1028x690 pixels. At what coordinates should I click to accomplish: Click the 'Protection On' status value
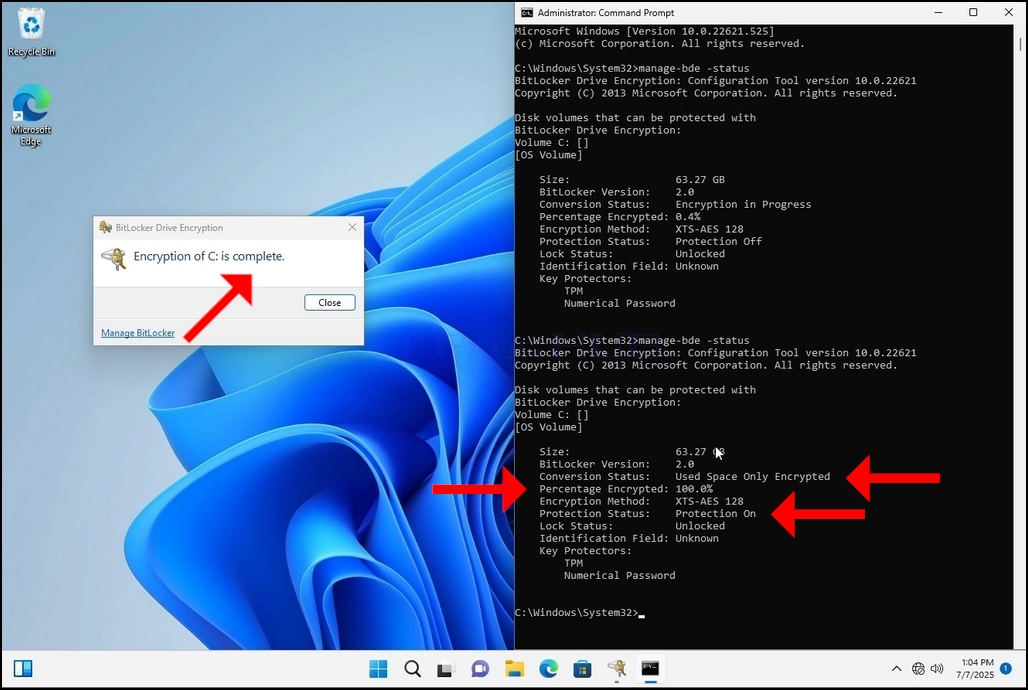715,514
